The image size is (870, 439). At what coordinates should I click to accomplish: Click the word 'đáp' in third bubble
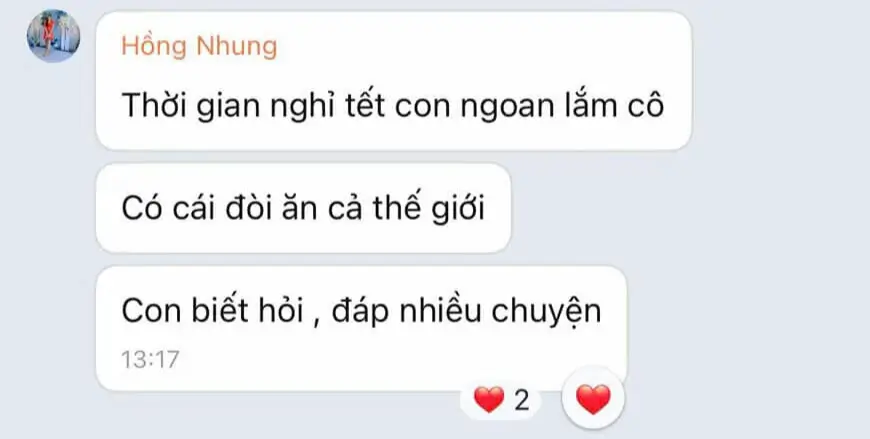pyautogui.click(x=360, y=313)
